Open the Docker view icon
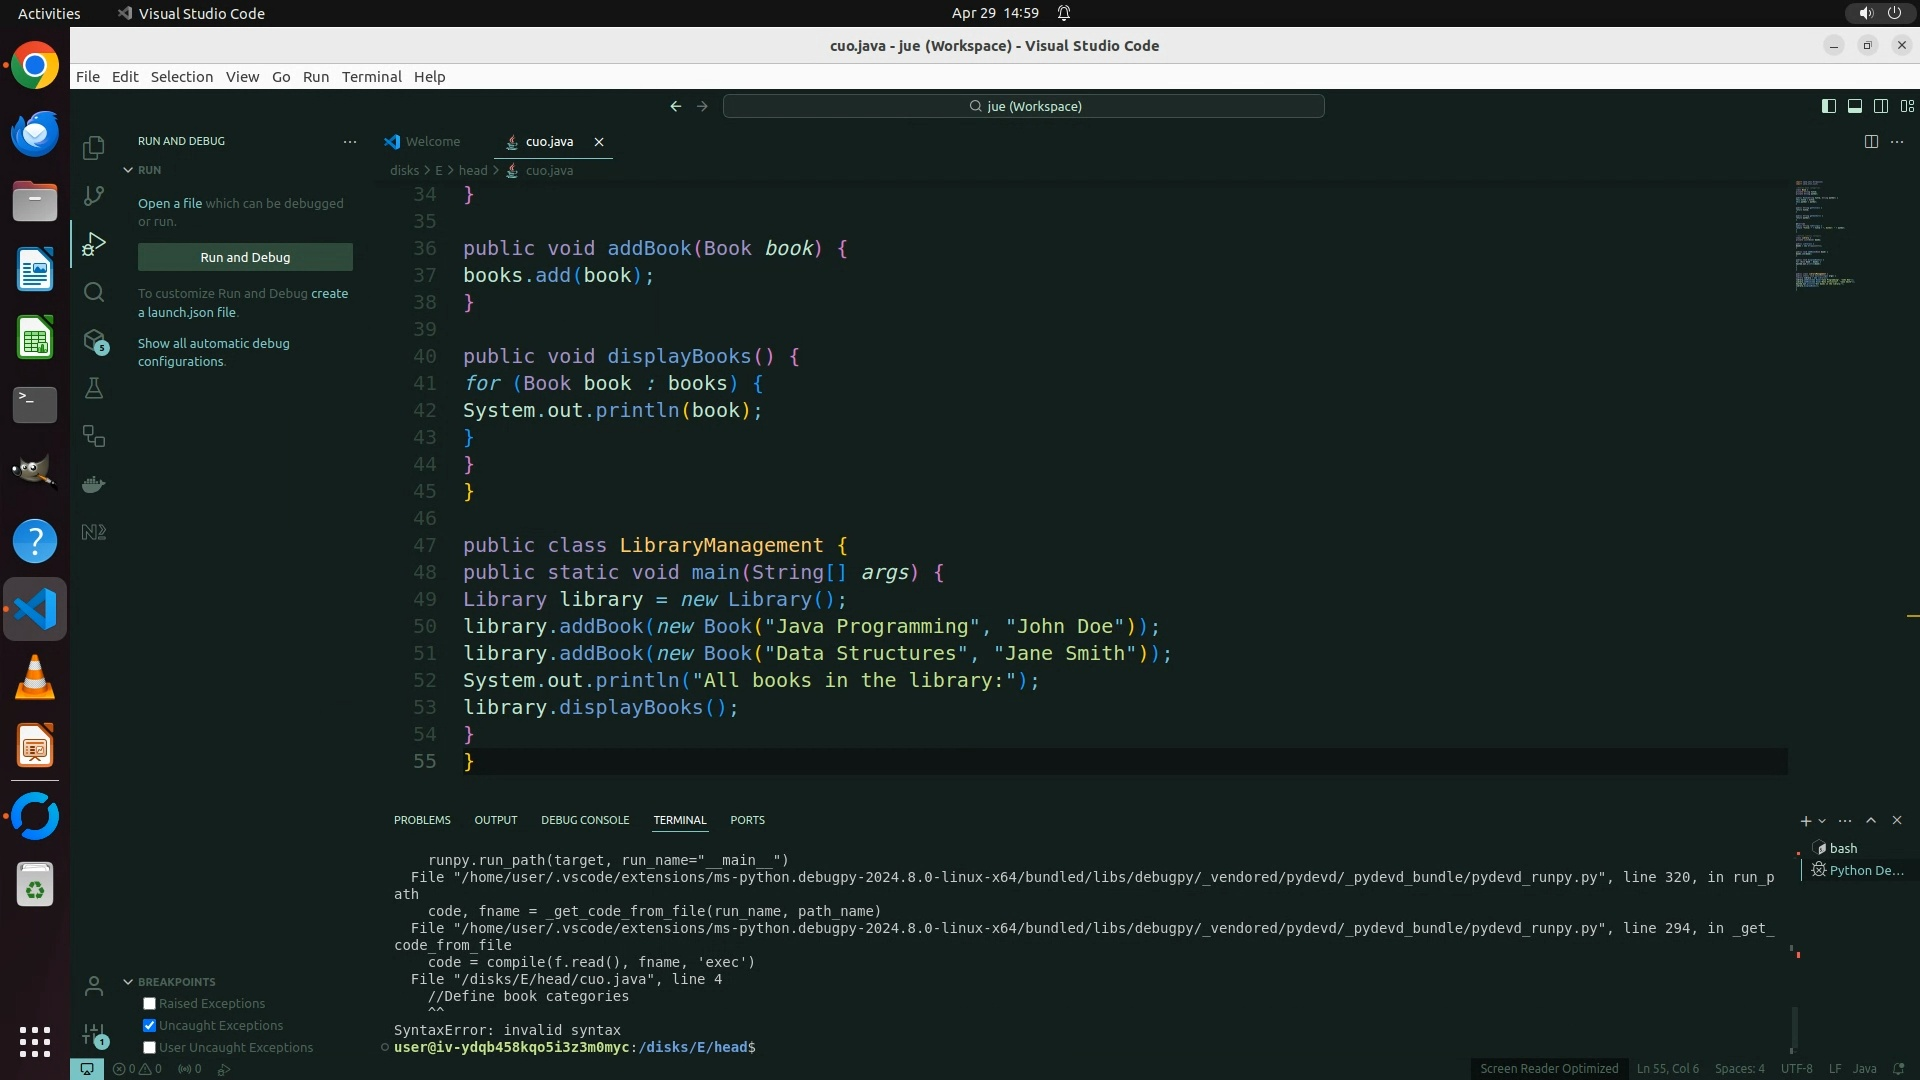This screenshot has height=1080, width=1920. click(x=94, y=484)
